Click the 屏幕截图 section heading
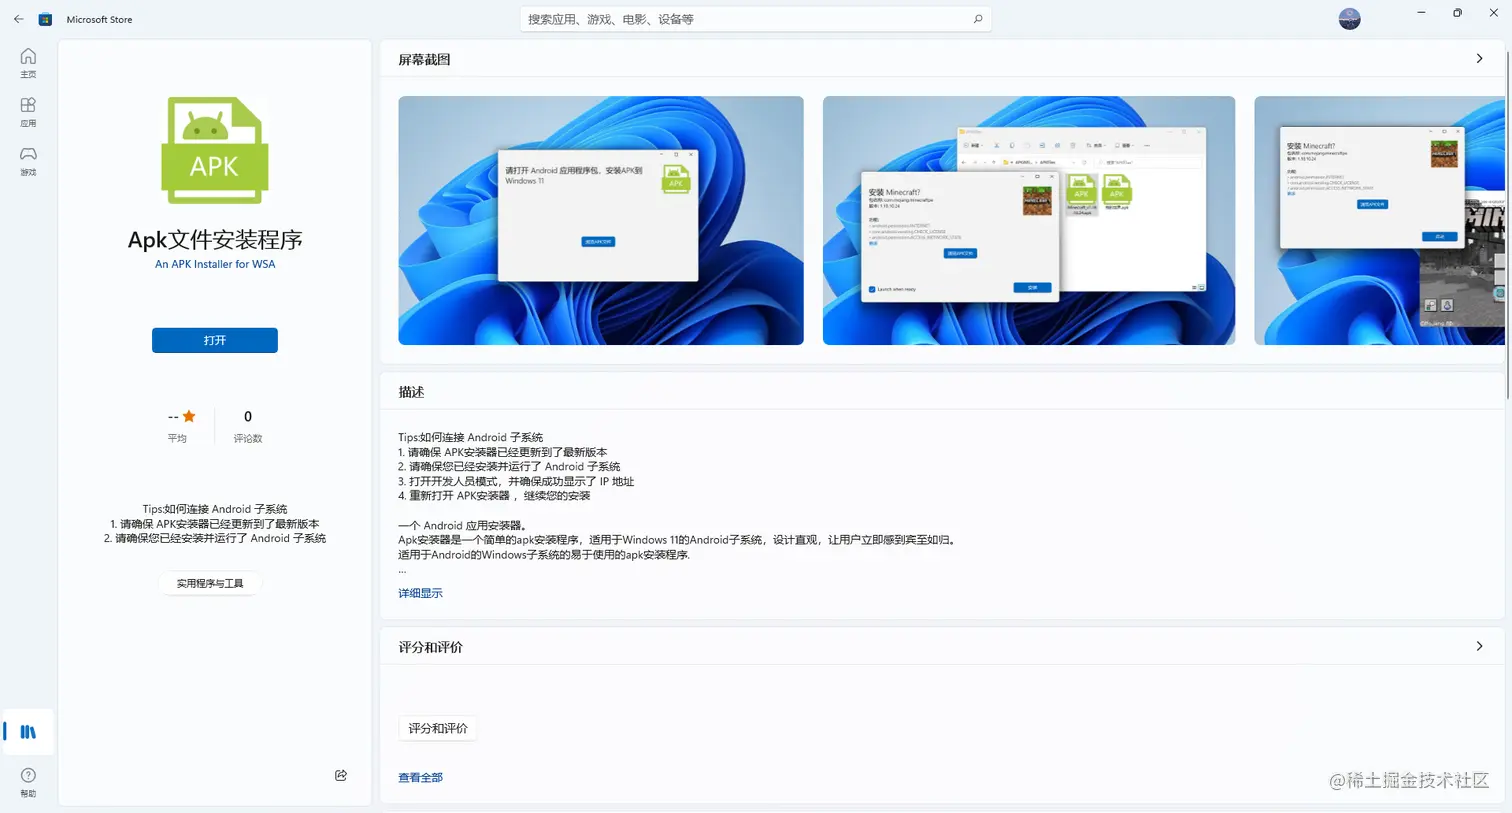The height and width of the screenshot is (813, 1512). (x=424, y=59)
